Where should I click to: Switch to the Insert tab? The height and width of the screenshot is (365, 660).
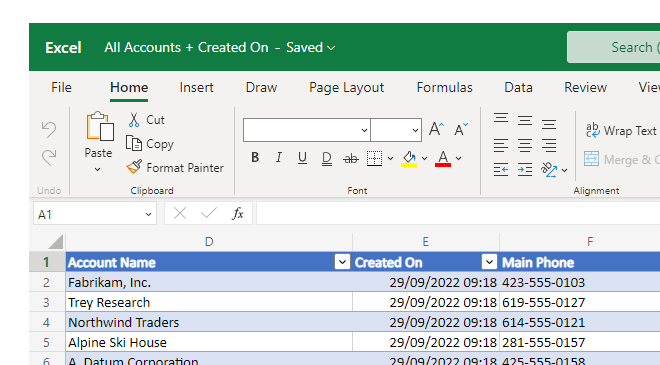coord(196,87)
